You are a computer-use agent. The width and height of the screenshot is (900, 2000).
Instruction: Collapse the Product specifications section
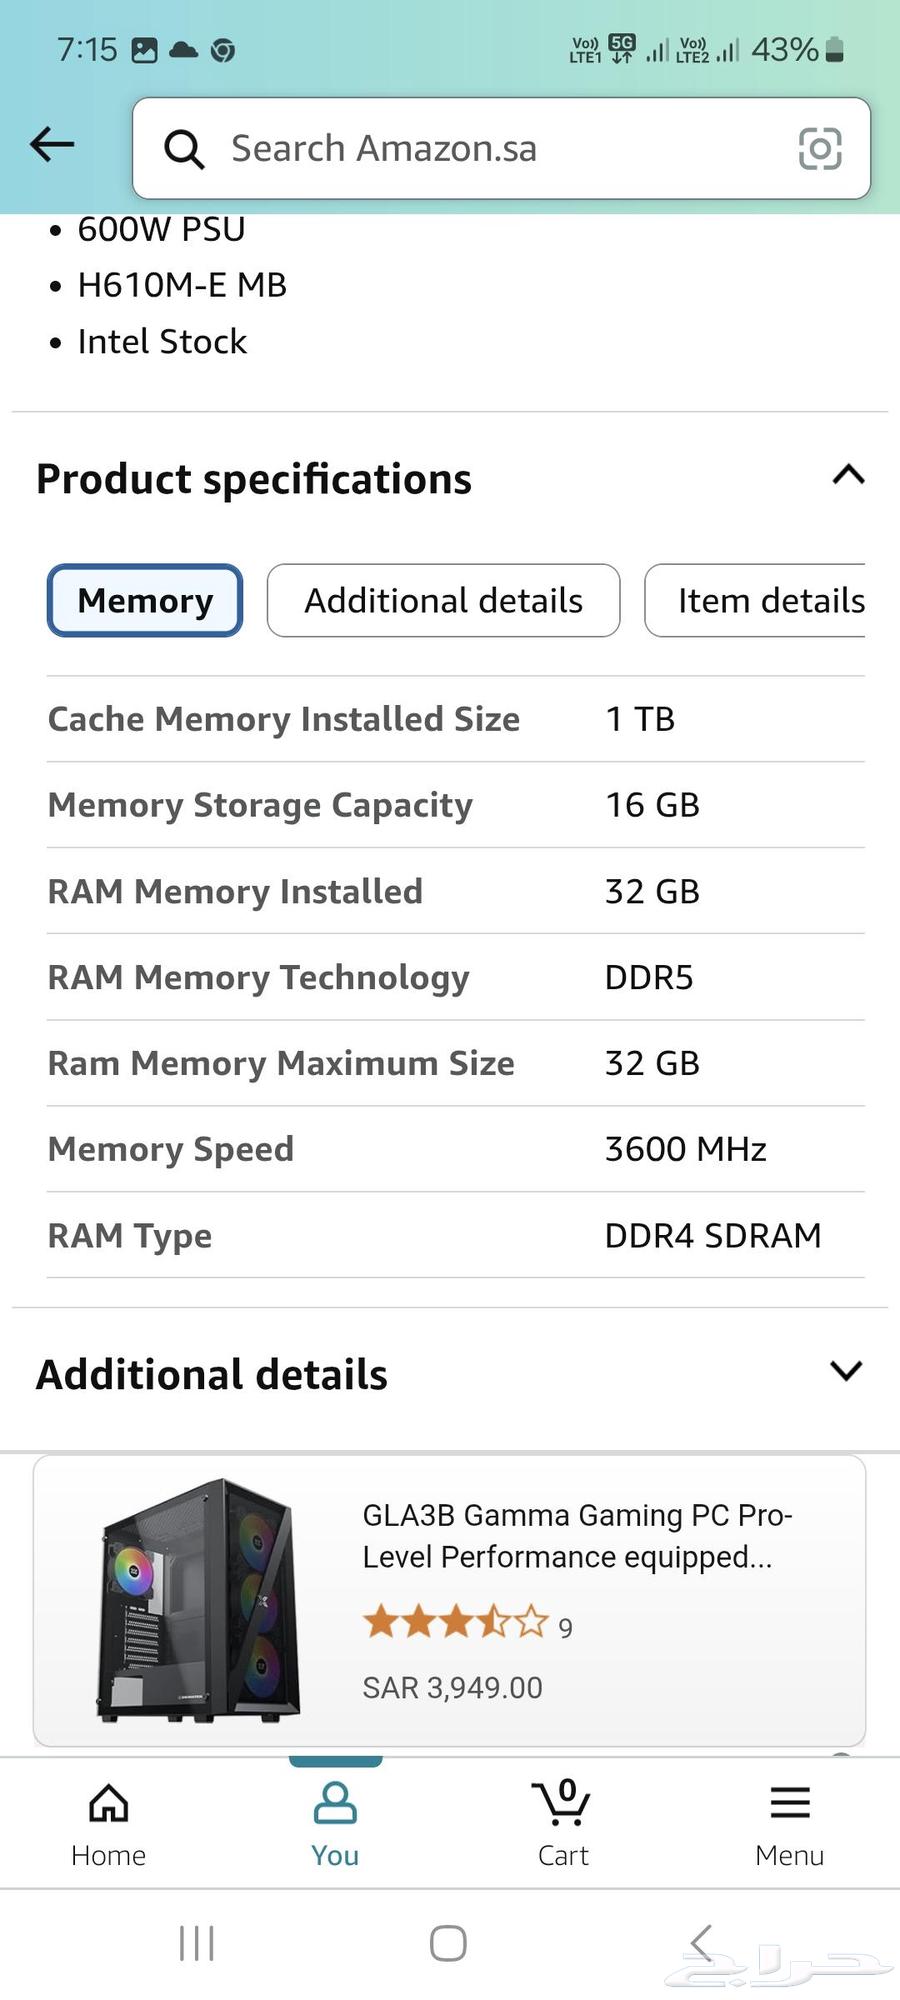pyautogui.click(x=848, y=475)
